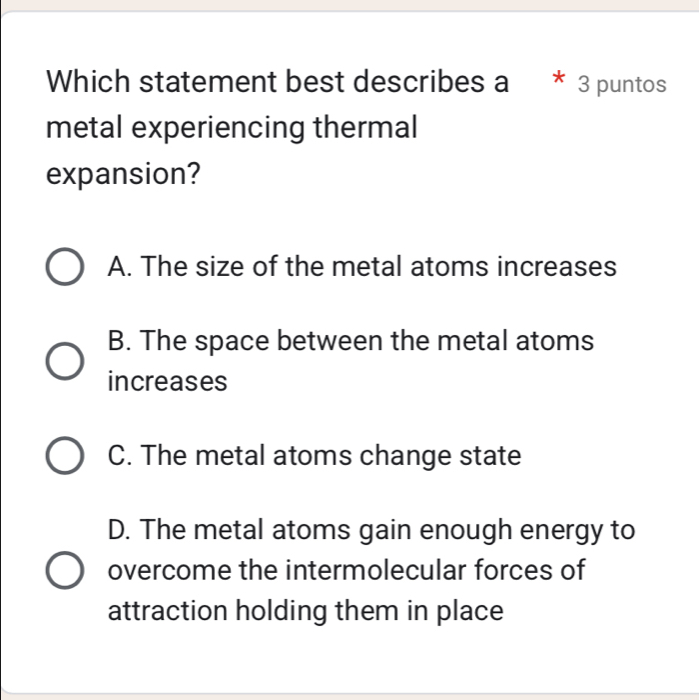Image resolution: width=699 pixels, height=700 pixels.
Task: Select the radio button for option A
Action: point(65,268)
